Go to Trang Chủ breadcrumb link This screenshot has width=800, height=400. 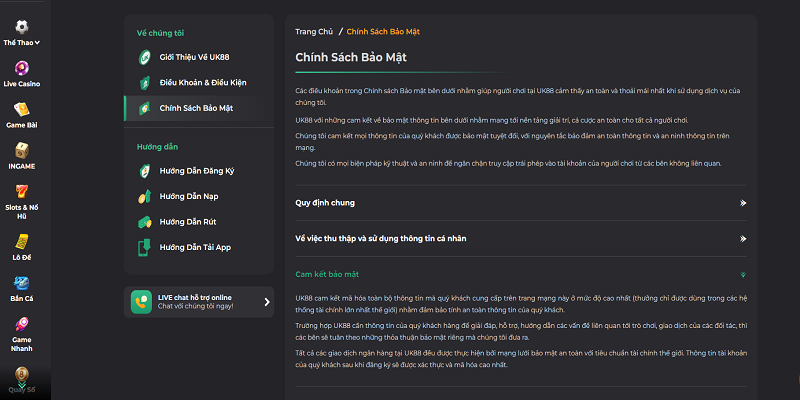pos(314,32)
